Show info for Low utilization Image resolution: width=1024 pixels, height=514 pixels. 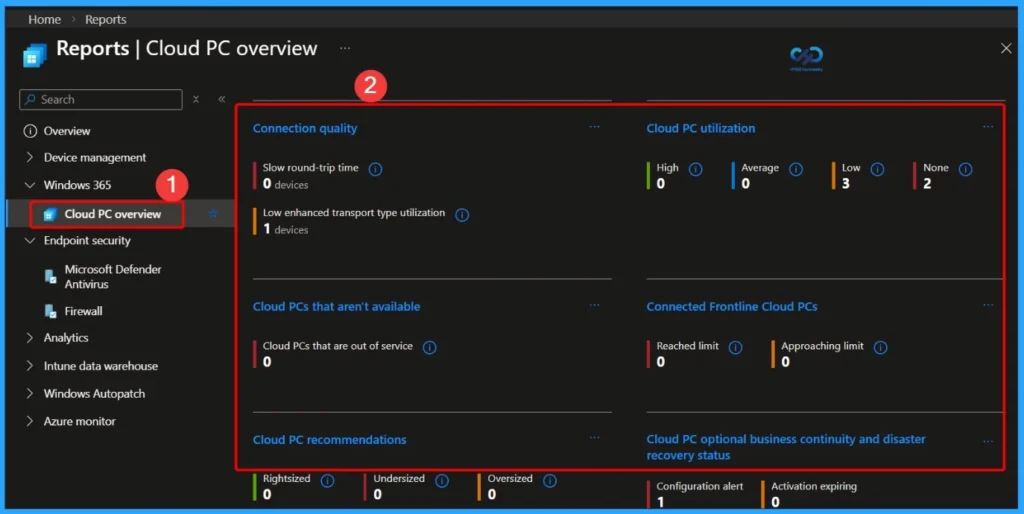pos(877,169)
